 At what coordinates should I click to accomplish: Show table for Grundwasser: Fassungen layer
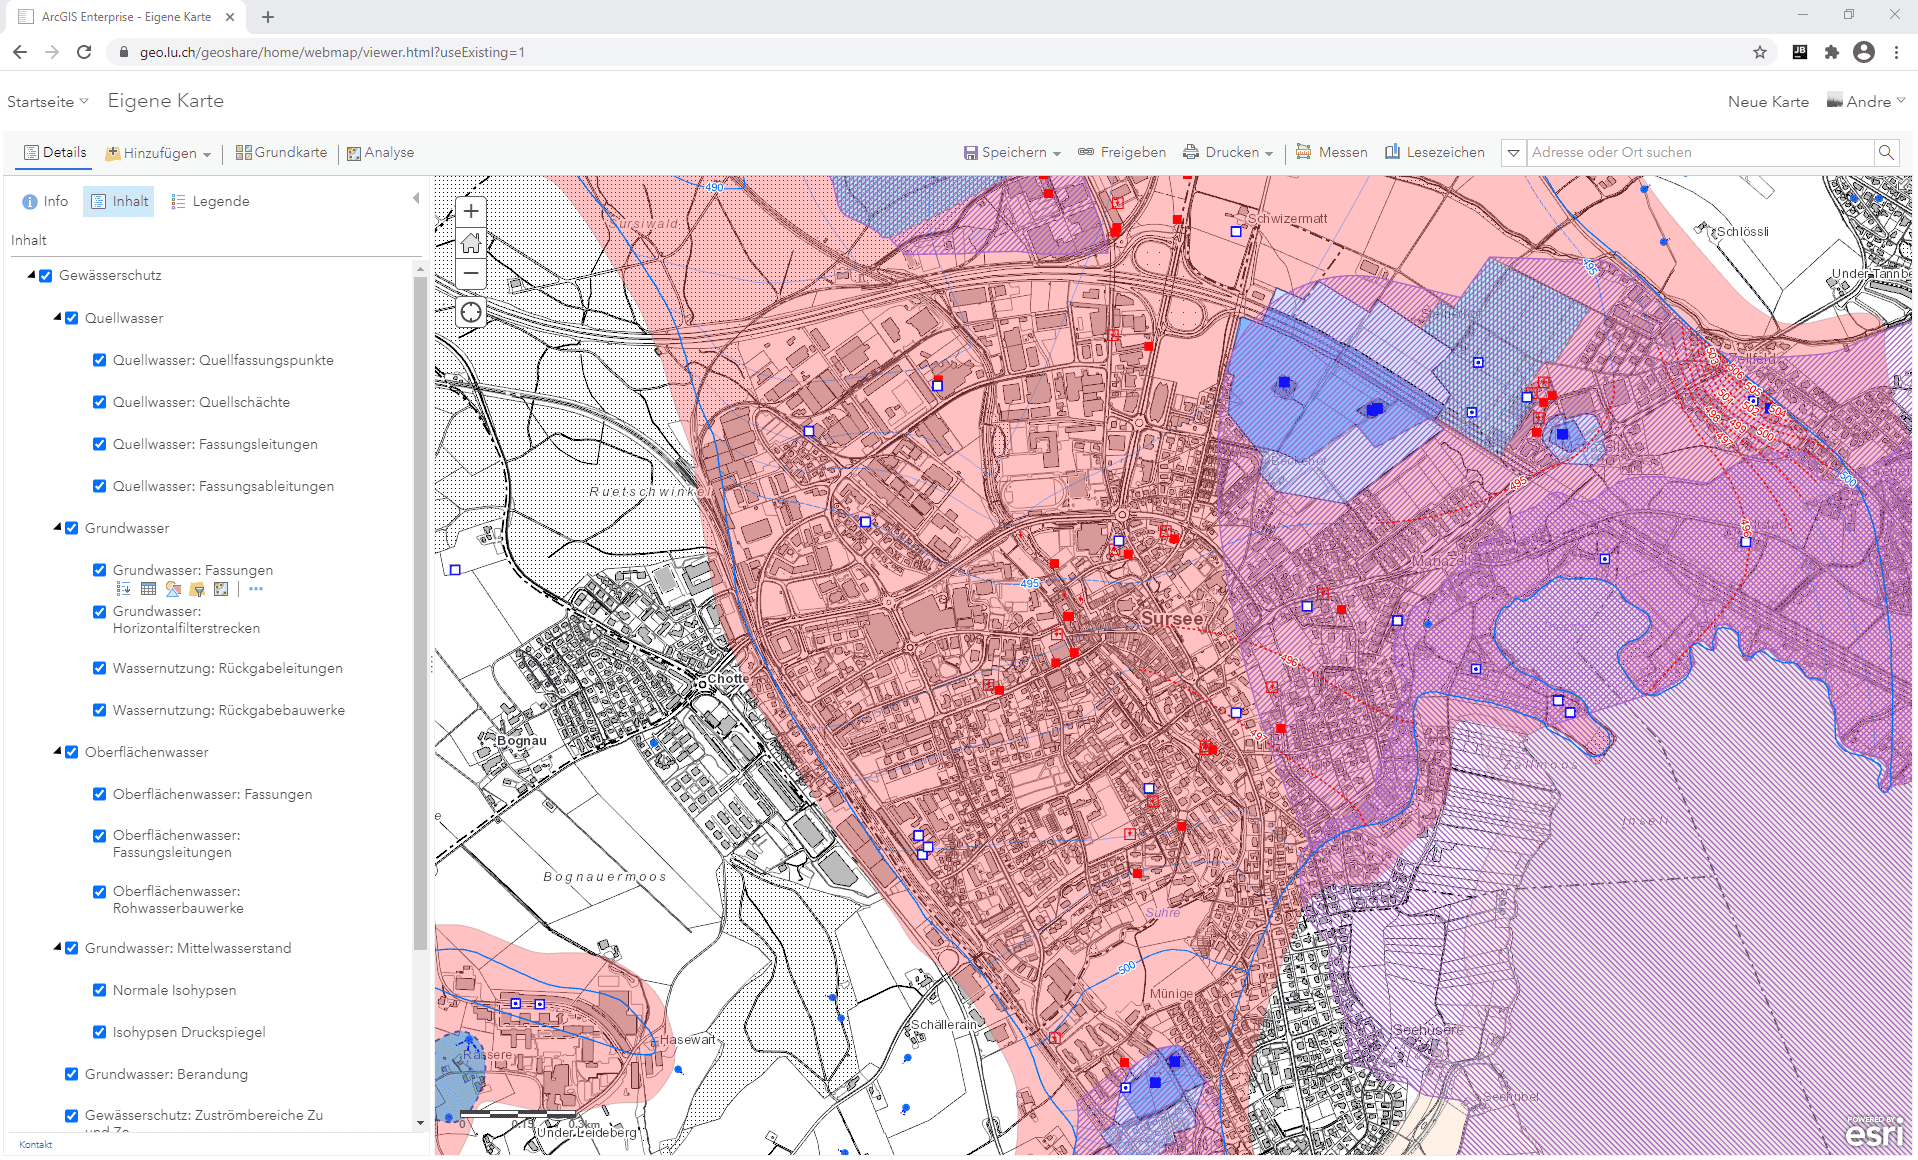click(x=148, y=589)
